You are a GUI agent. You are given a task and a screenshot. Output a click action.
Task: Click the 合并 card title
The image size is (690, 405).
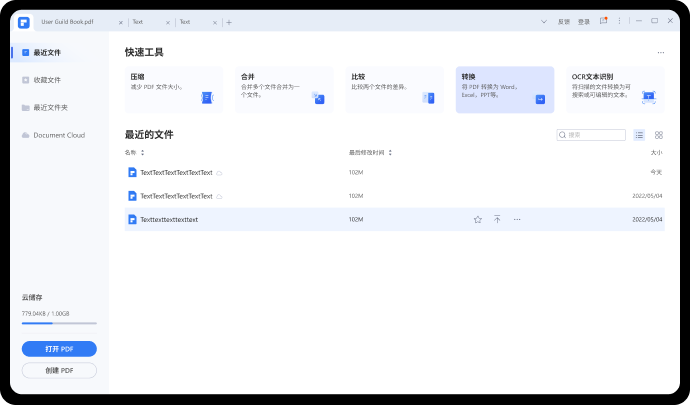[248, 77]
